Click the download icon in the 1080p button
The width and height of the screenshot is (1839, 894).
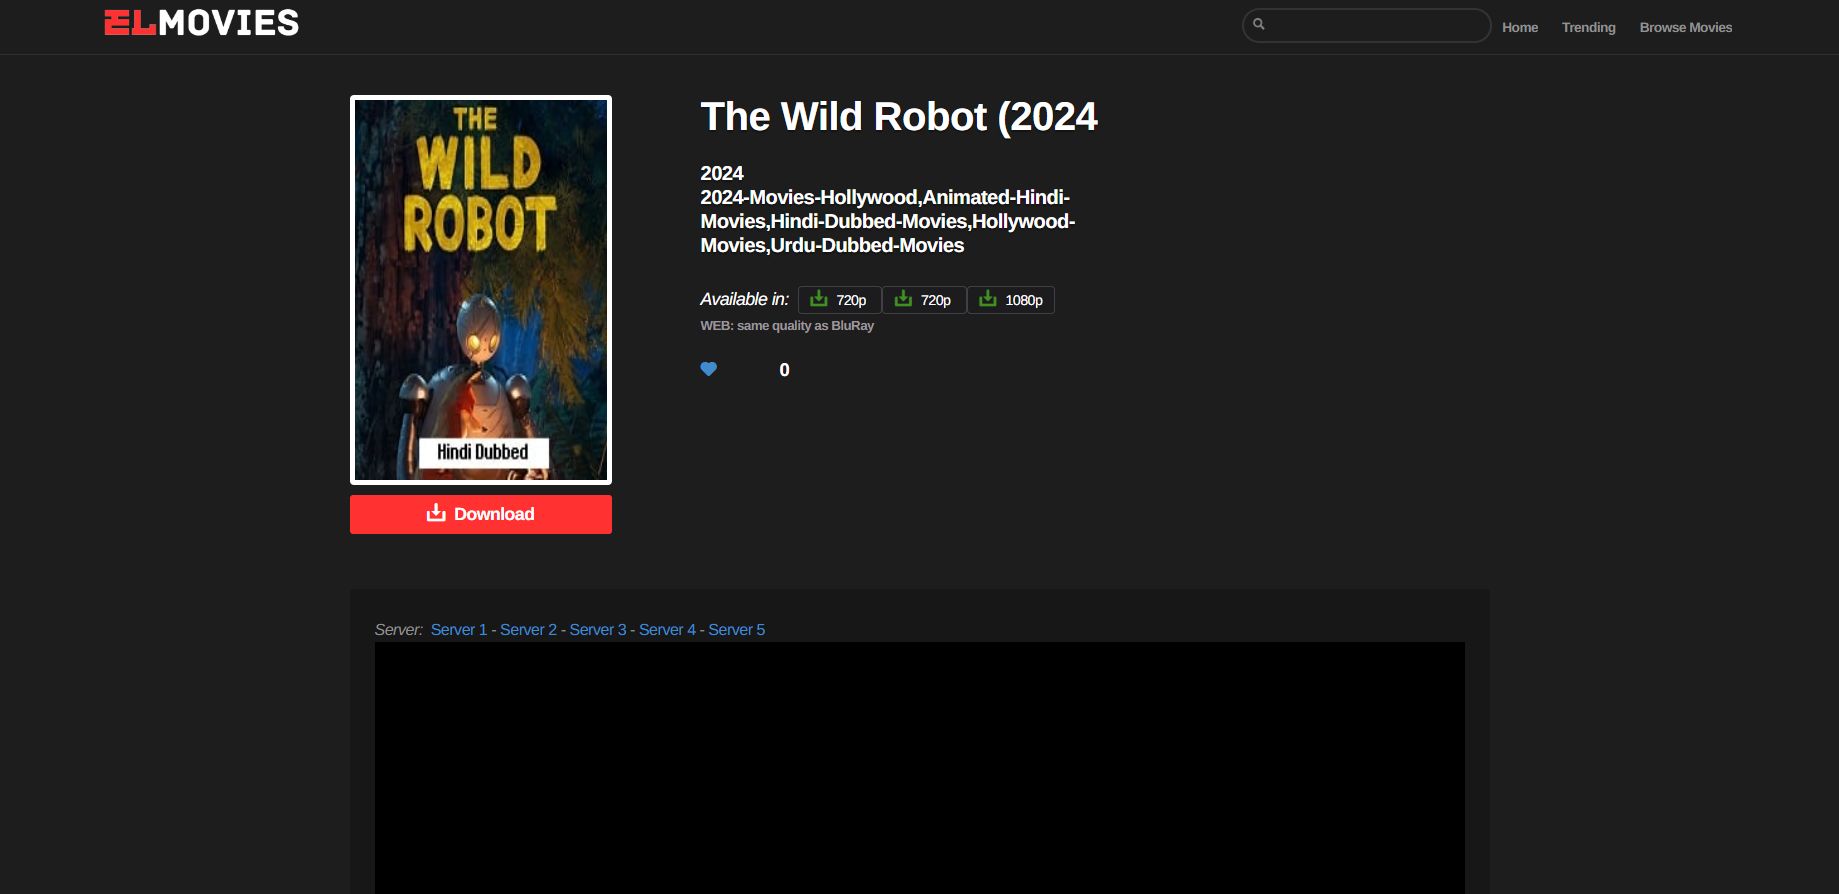pos(987,299)
